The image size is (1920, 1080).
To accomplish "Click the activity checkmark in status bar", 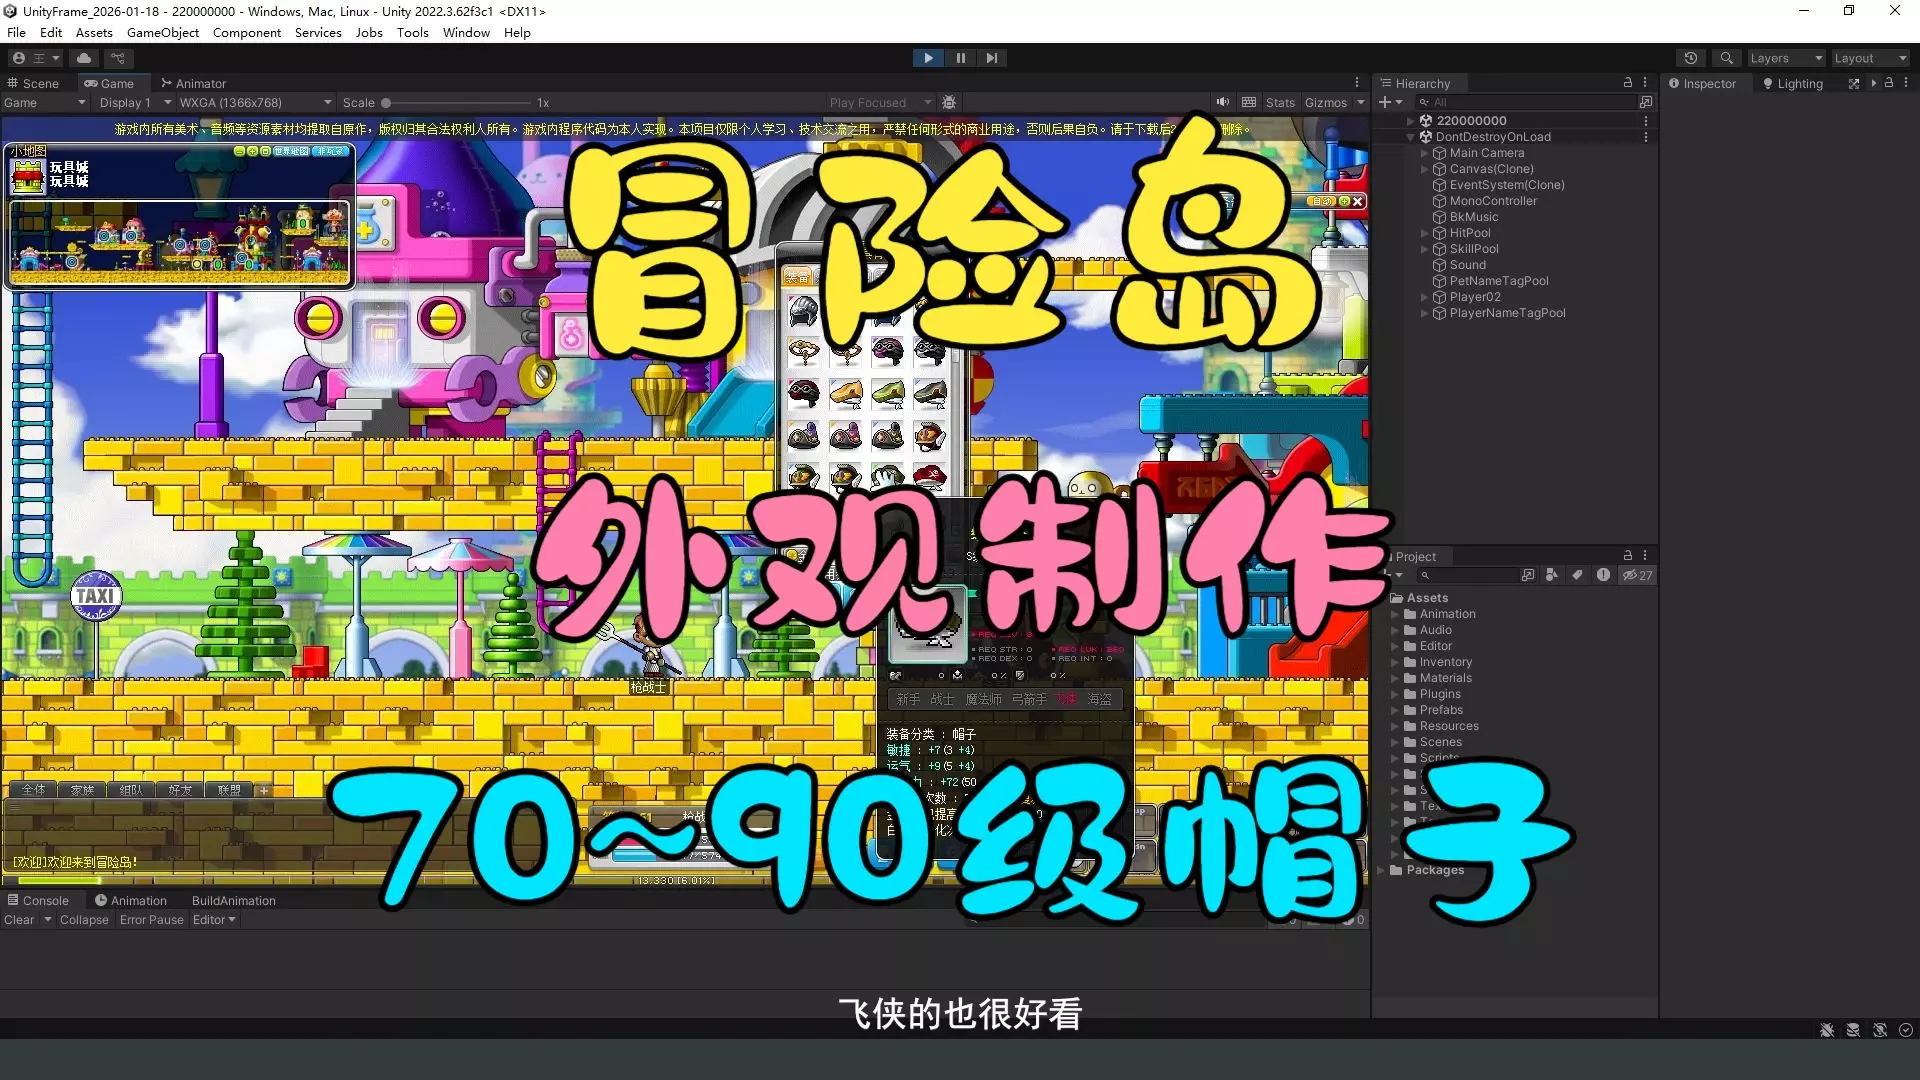I will coord(1906,1030).
